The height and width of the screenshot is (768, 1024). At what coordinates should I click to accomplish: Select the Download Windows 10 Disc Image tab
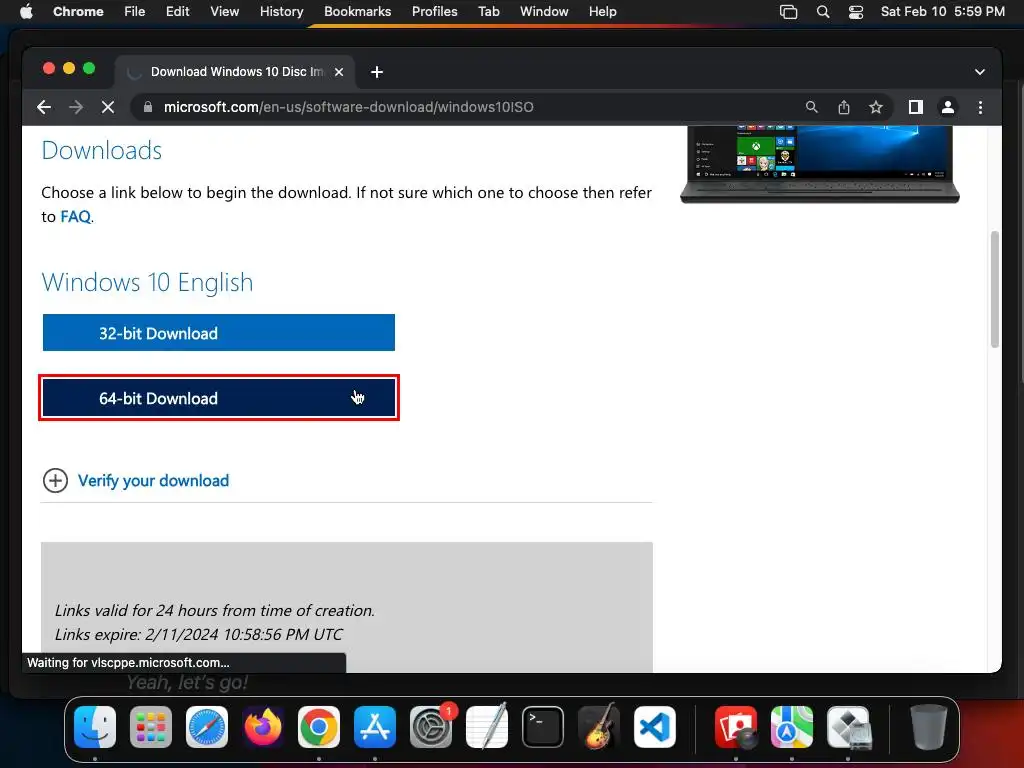(235, 72)
